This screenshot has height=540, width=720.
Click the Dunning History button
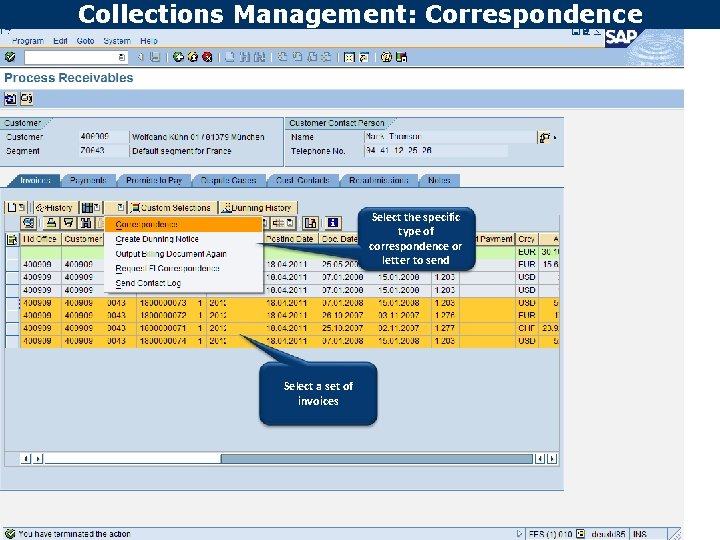pos(258,208)
